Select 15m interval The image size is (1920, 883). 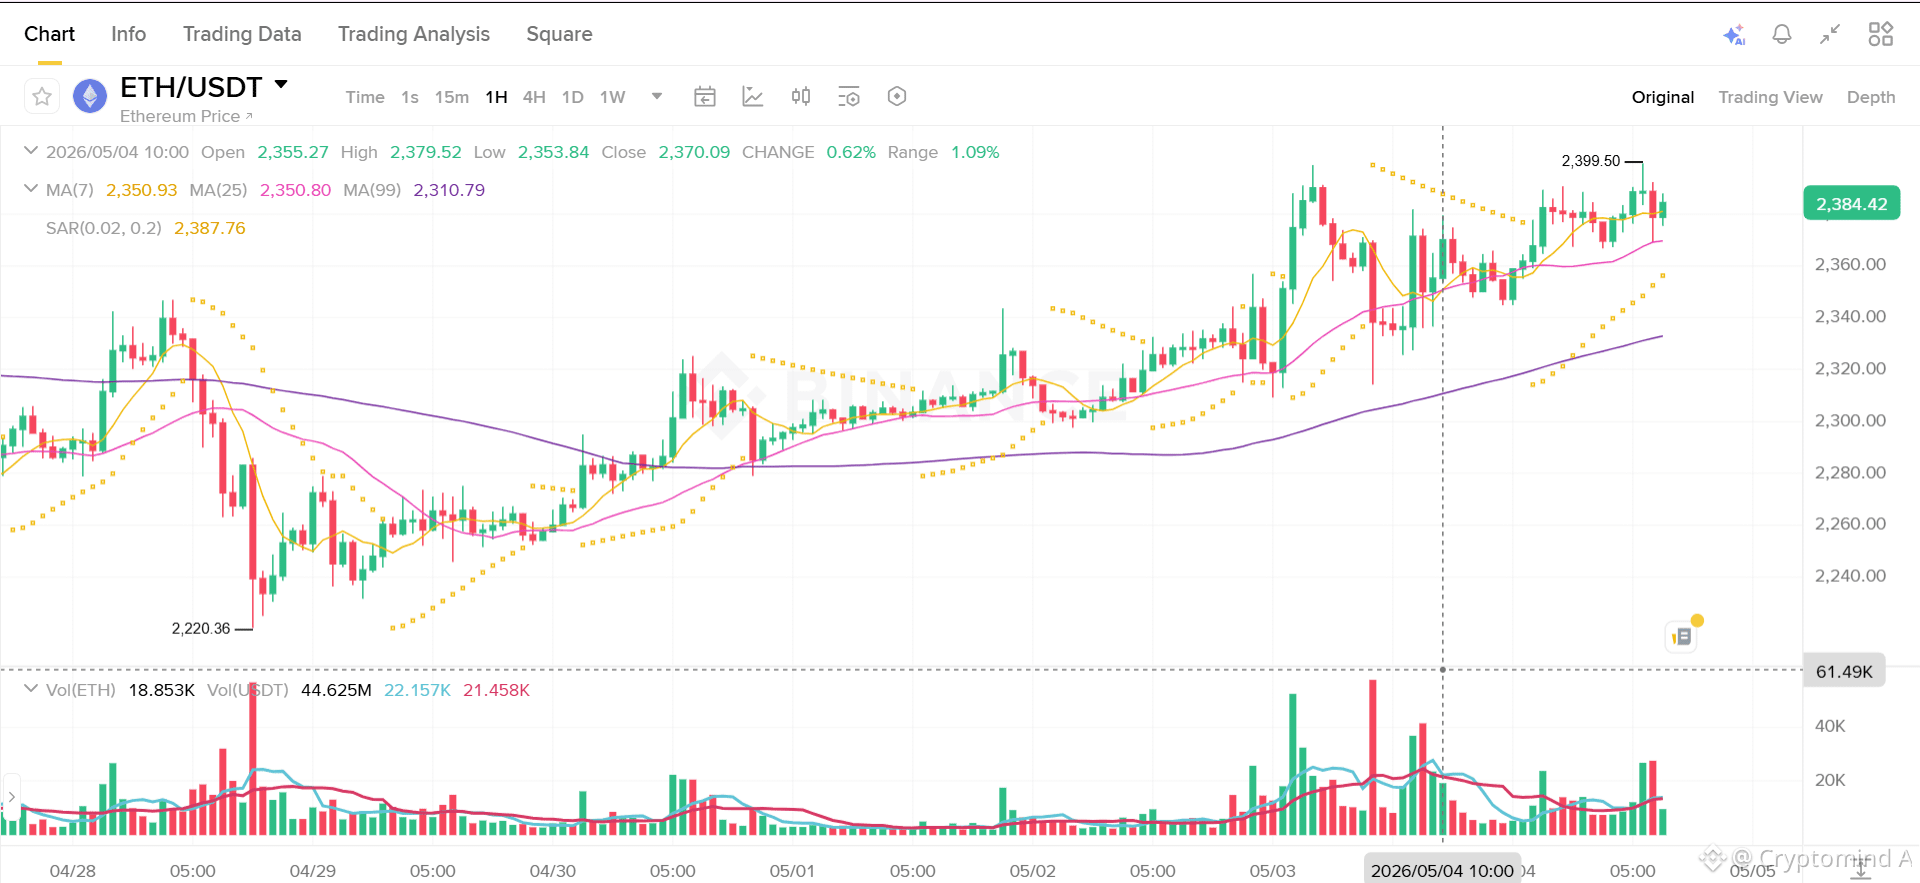pos(452,97)
